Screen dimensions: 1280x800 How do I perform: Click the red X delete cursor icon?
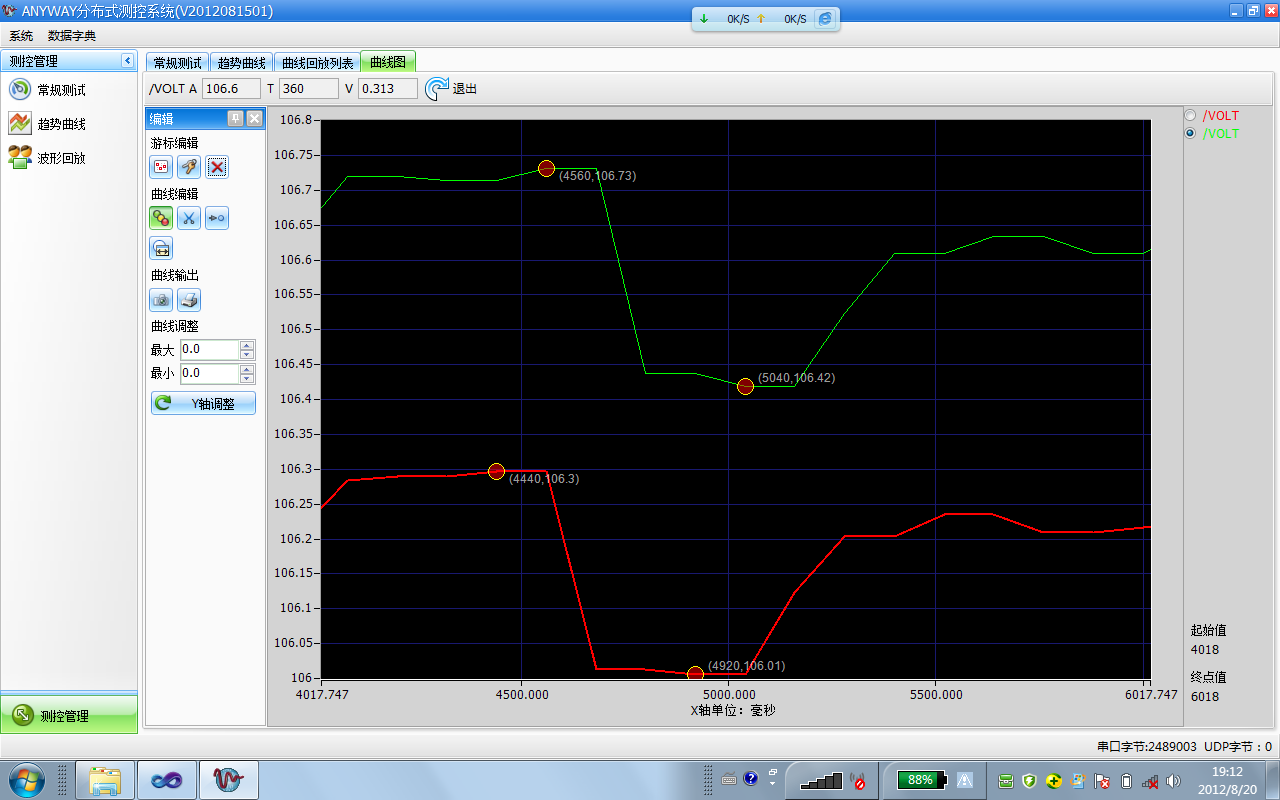[217, 167]
